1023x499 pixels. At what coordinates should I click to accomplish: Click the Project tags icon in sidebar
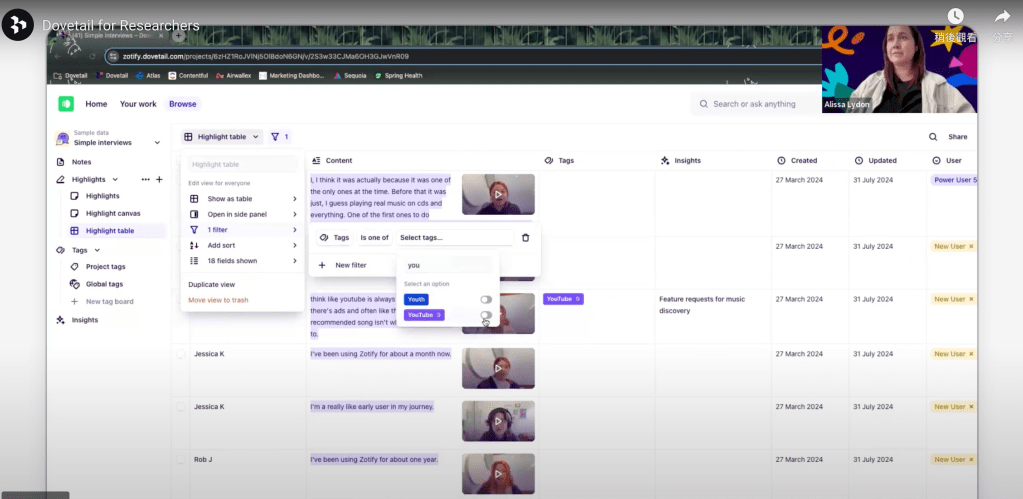74,267
